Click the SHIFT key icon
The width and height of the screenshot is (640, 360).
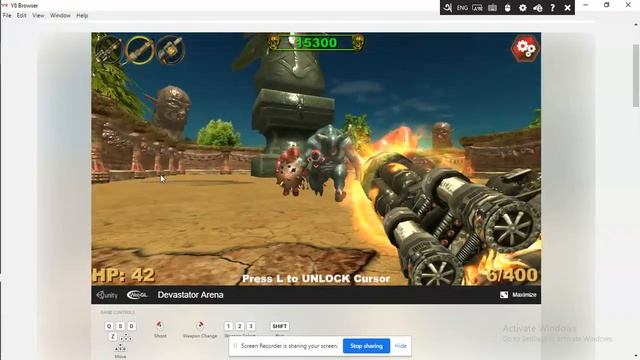click(x=280, y=326)
